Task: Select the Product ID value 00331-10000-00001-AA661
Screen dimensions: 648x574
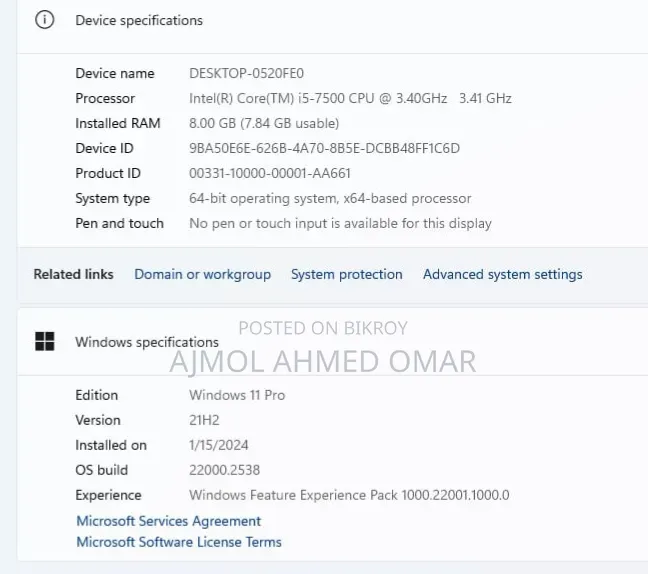Action: coord(270,173)
